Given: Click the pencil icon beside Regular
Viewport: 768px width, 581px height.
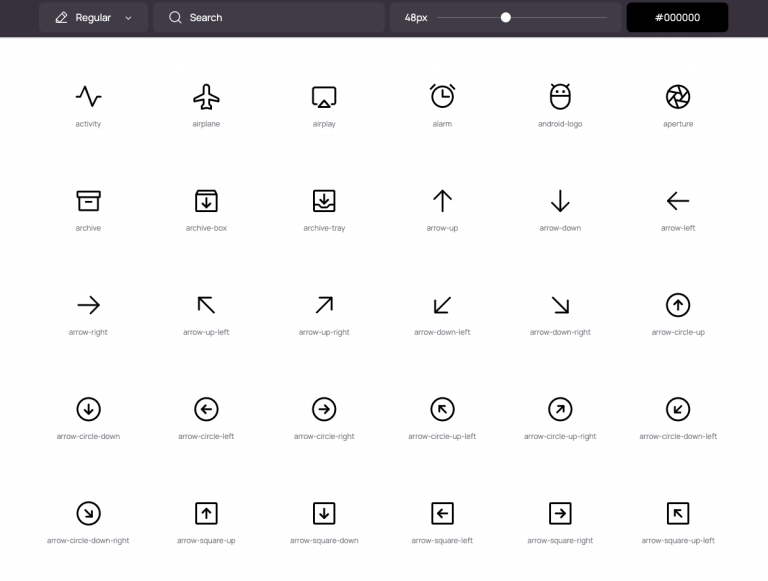Looking at the screenshot, I should (62, 18).
